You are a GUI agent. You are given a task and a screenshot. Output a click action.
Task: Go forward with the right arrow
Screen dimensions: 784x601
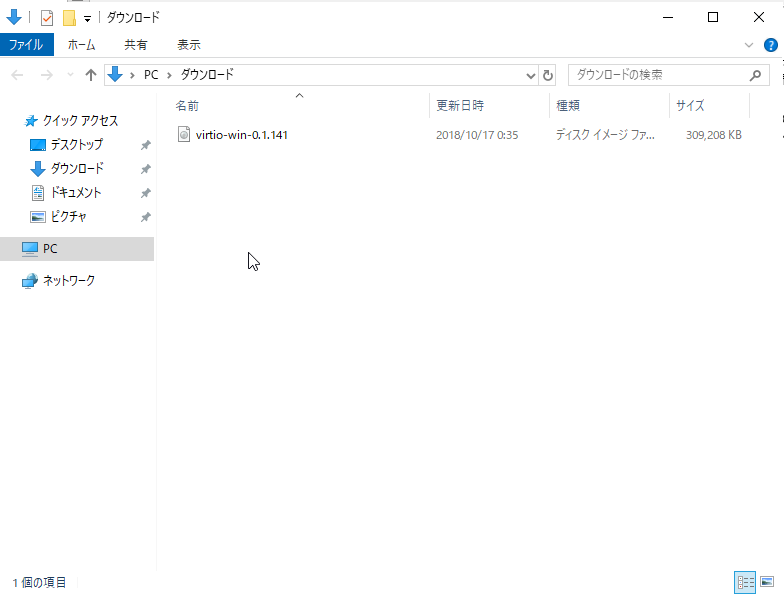point(46,75)
